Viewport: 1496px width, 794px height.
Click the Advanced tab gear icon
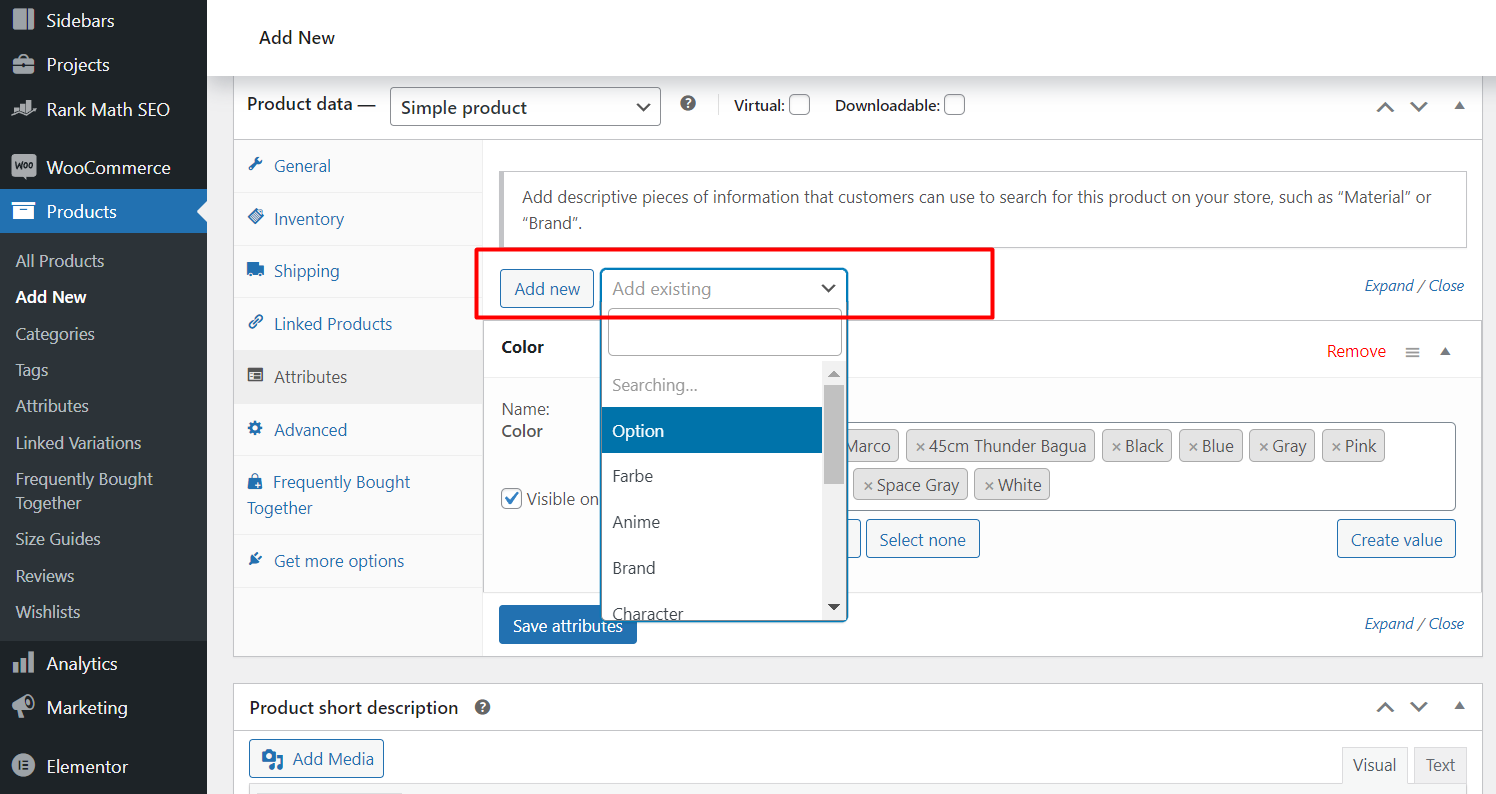(x=255, y=429)
